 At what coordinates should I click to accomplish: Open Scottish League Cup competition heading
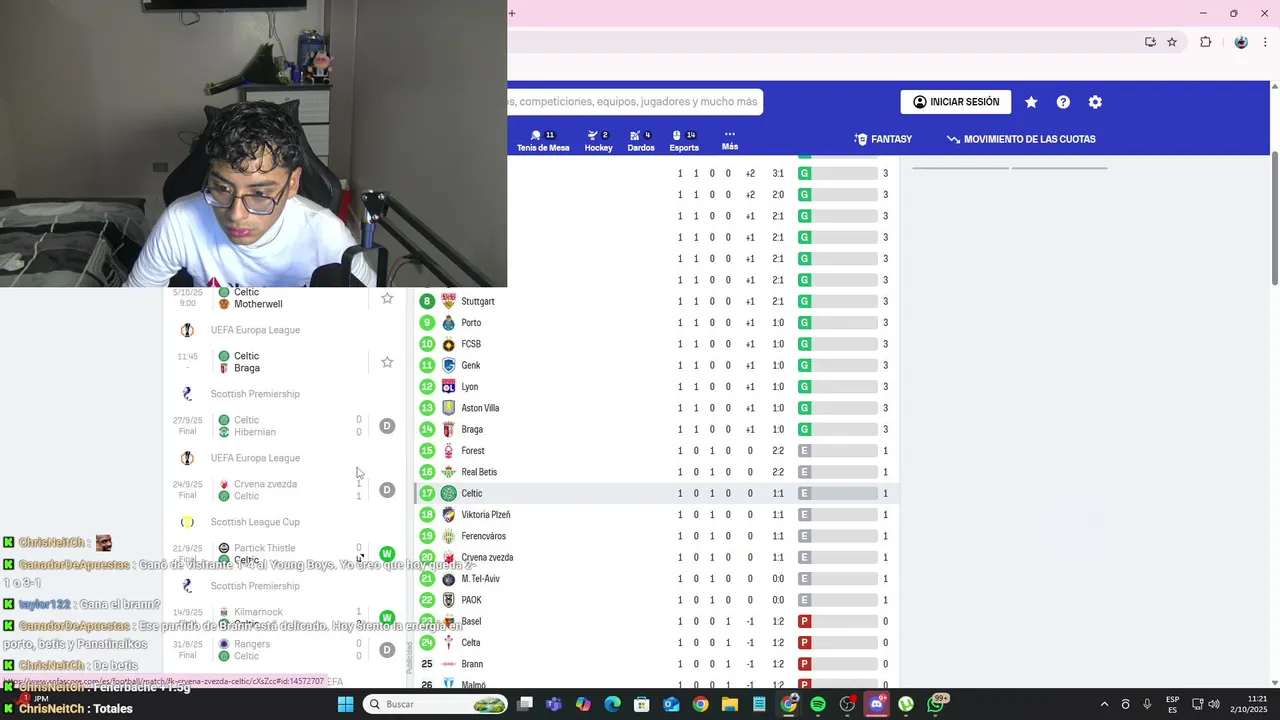point(255,522)
